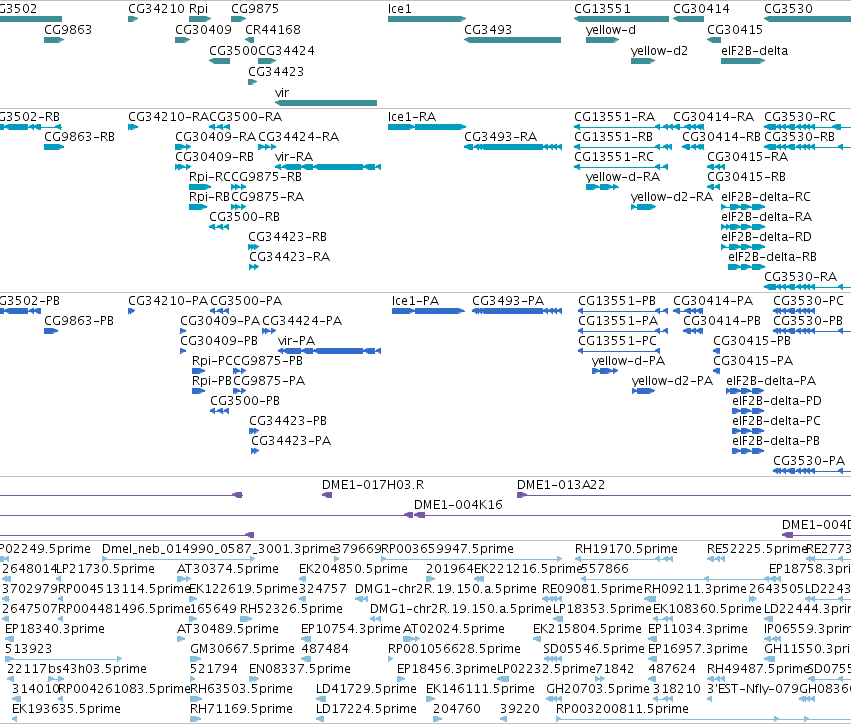Select the CG34423 gene label

[276, 72]
